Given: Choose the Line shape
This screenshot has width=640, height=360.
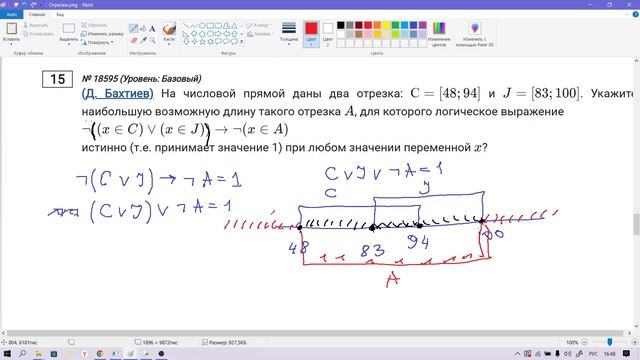Looking at the screenshot, I should pos(186,26).
